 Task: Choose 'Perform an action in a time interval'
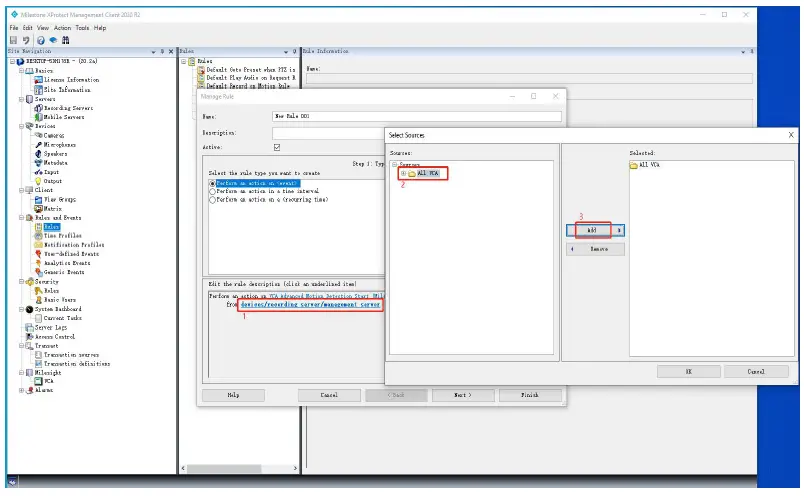tap(212, 191)
